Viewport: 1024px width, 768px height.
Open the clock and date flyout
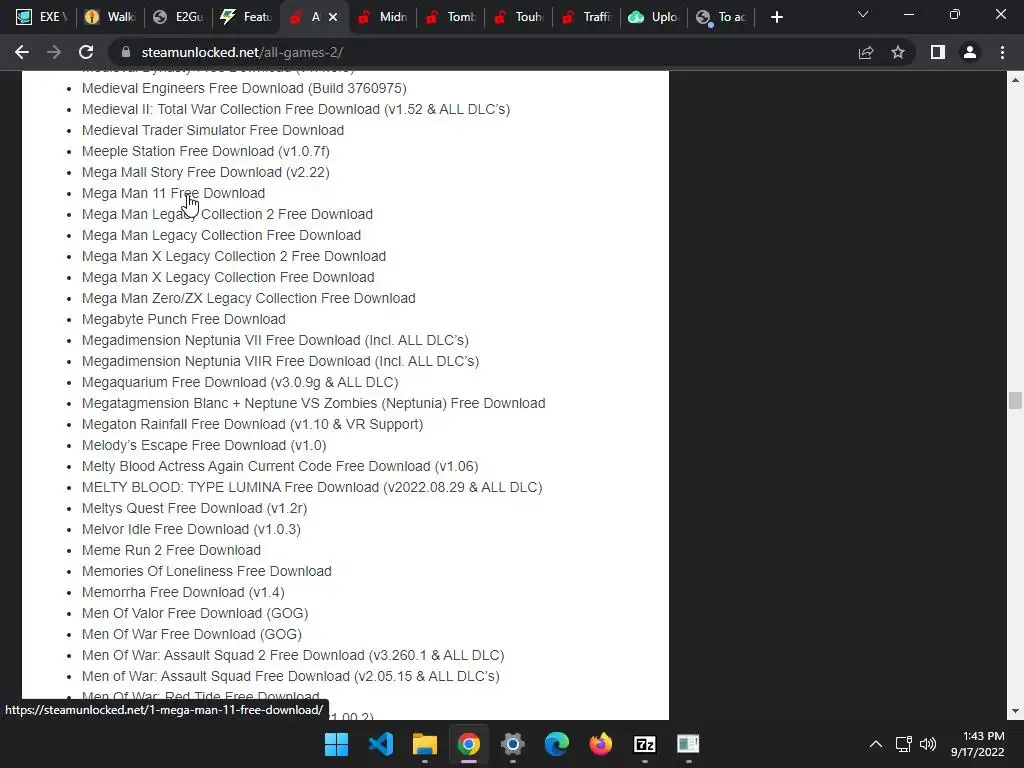pyautogui.click(x=977, y=744)
